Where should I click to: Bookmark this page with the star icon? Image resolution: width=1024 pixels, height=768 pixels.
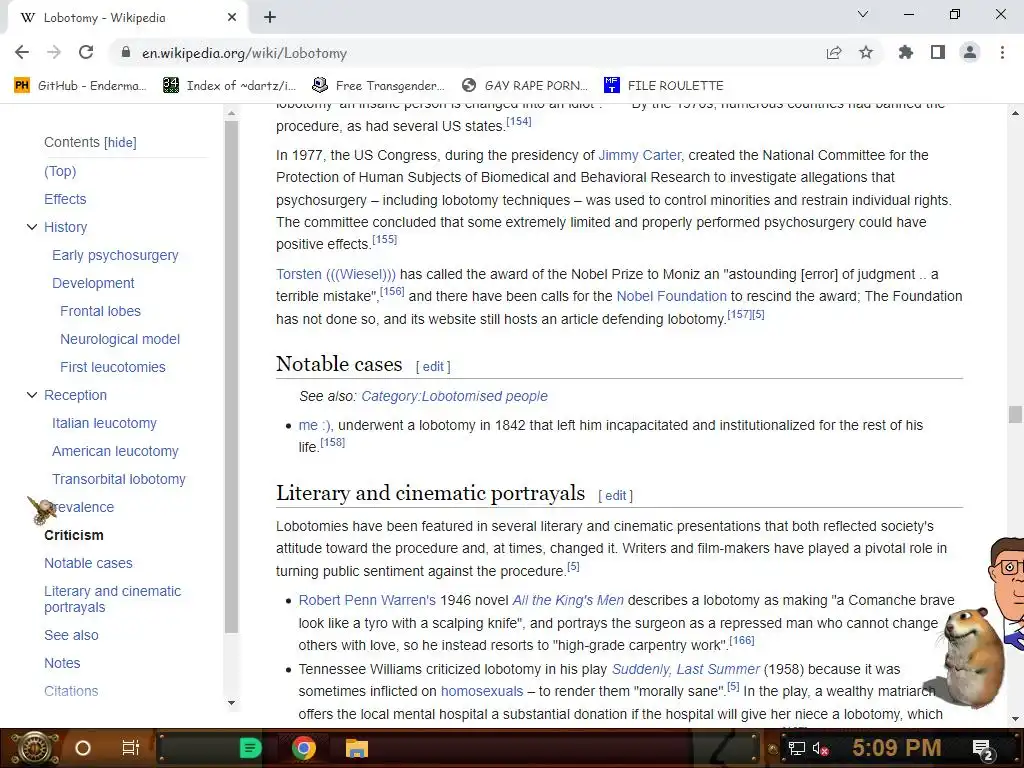coord(866,53)
